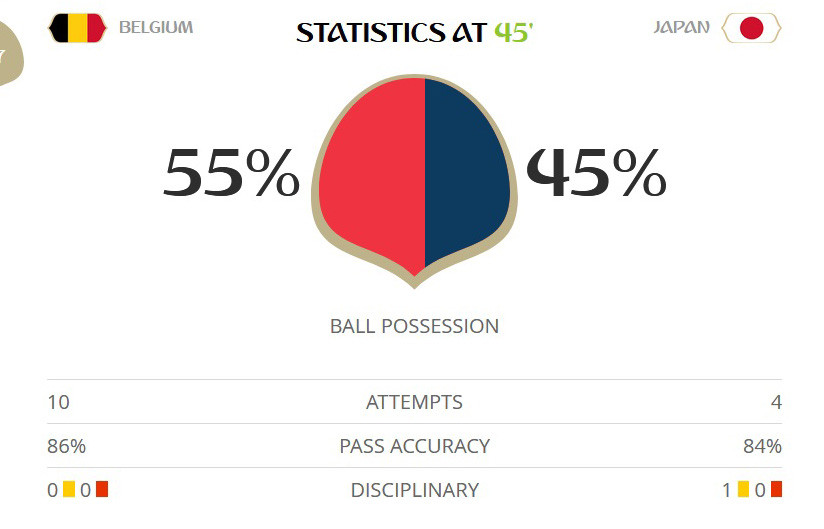Click Belgium's red card icon

(x=101, y=490)
